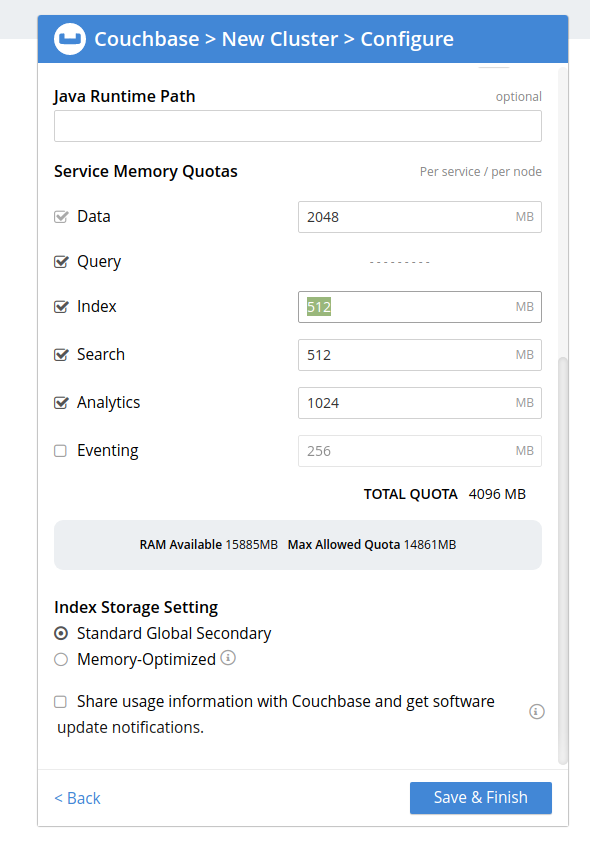Select the Search memory quota field
This screenshot has height=845, width=590.
click(x=420, y=355)
